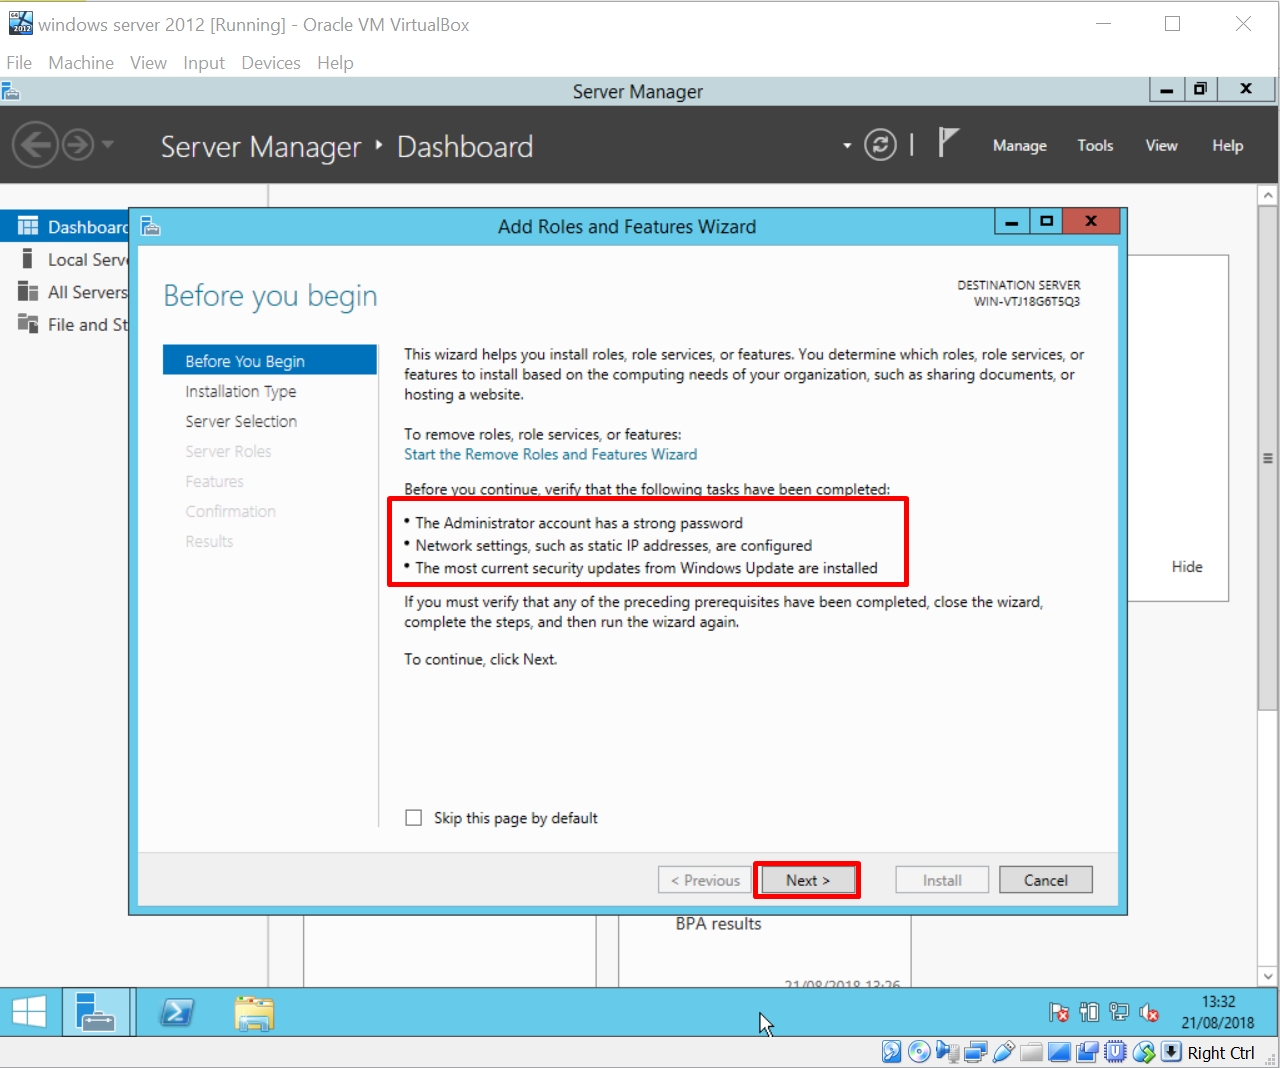The image size is (1280, 1068).
Task: Open VirtualBox Input menu
Action: click(204, 62)
